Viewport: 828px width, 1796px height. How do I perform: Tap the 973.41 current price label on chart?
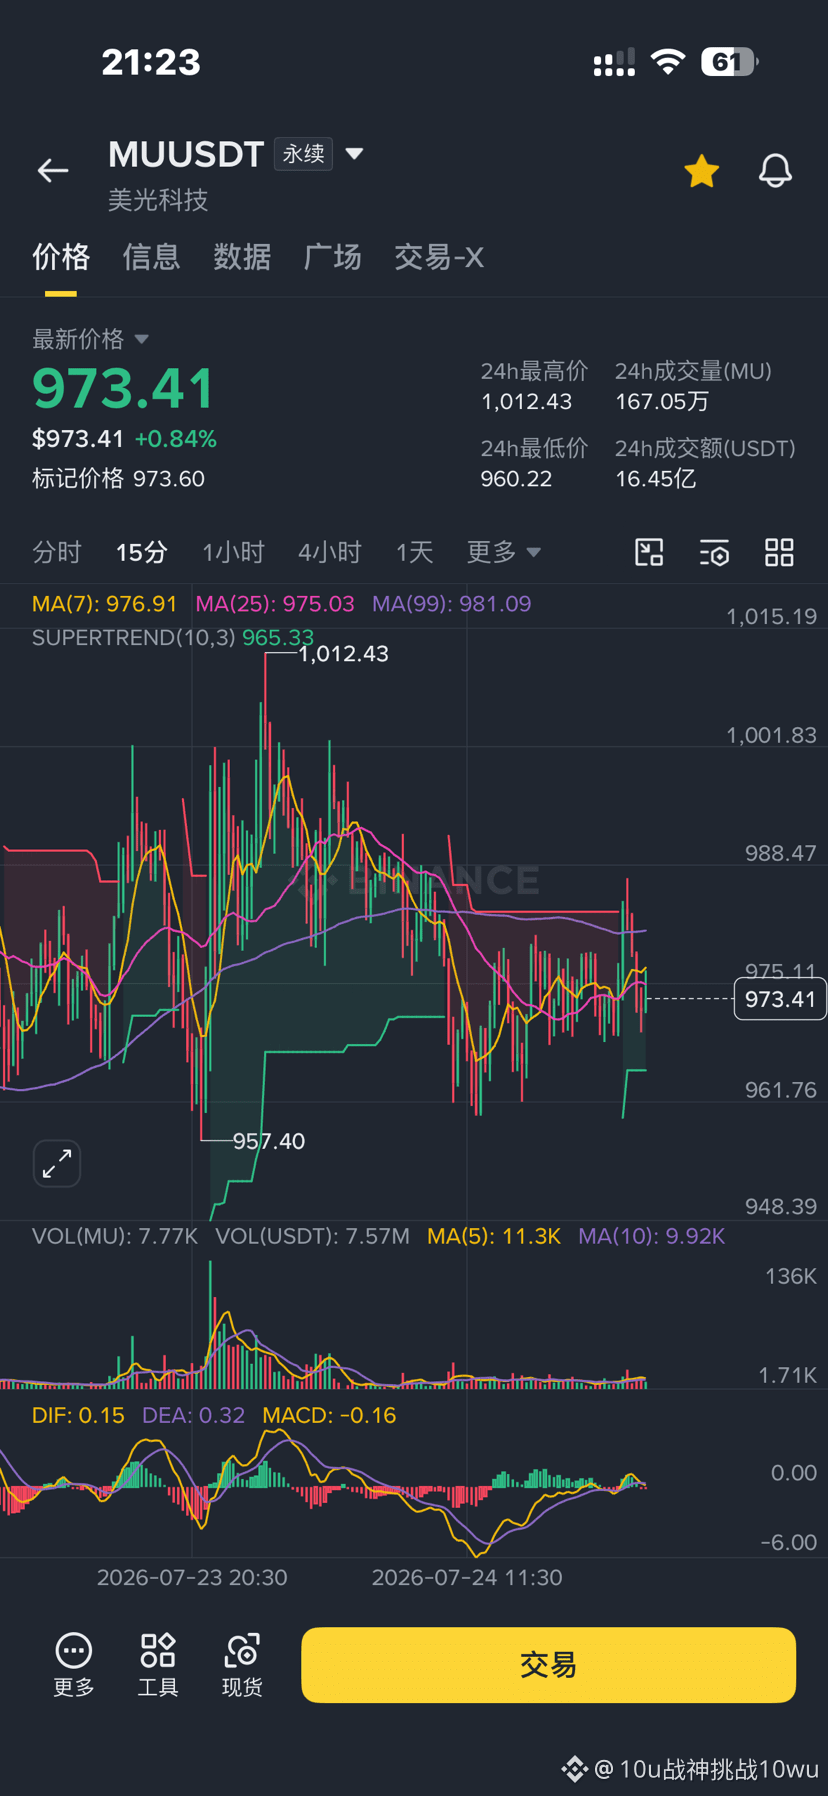(x=780, y=999)
